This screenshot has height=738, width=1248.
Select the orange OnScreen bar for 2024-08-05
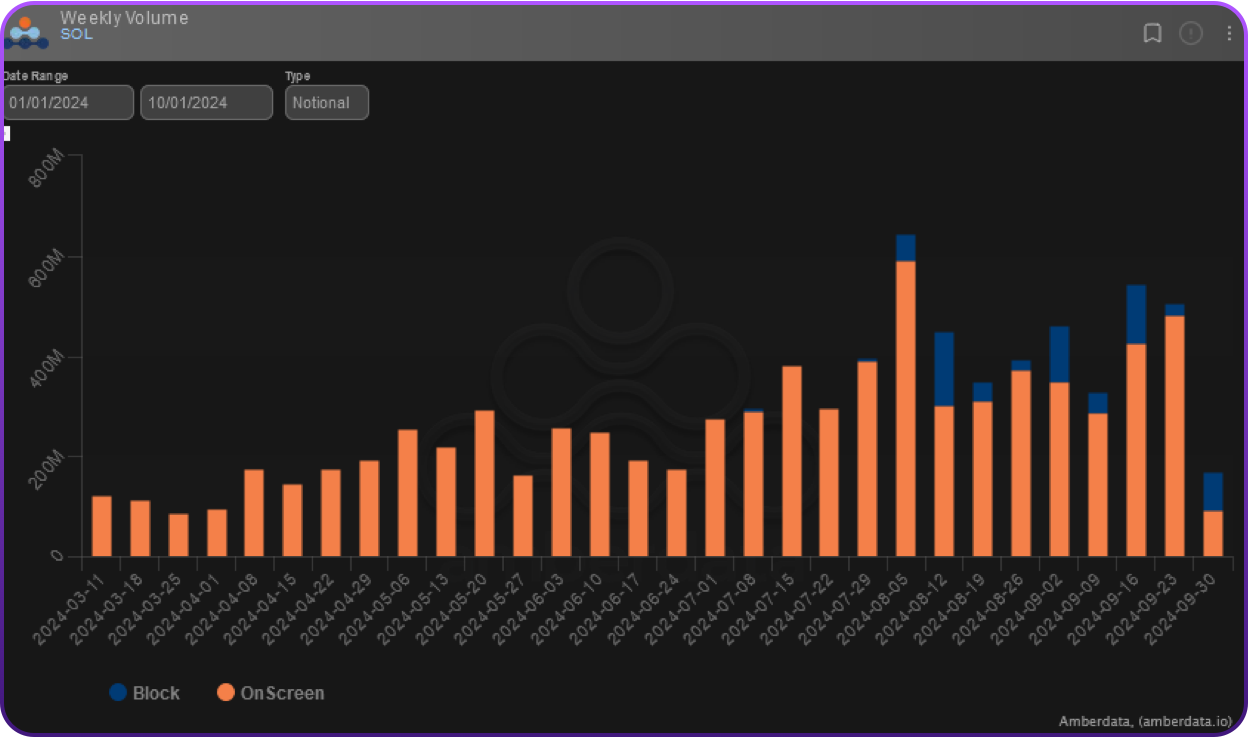tap(905, 410)
